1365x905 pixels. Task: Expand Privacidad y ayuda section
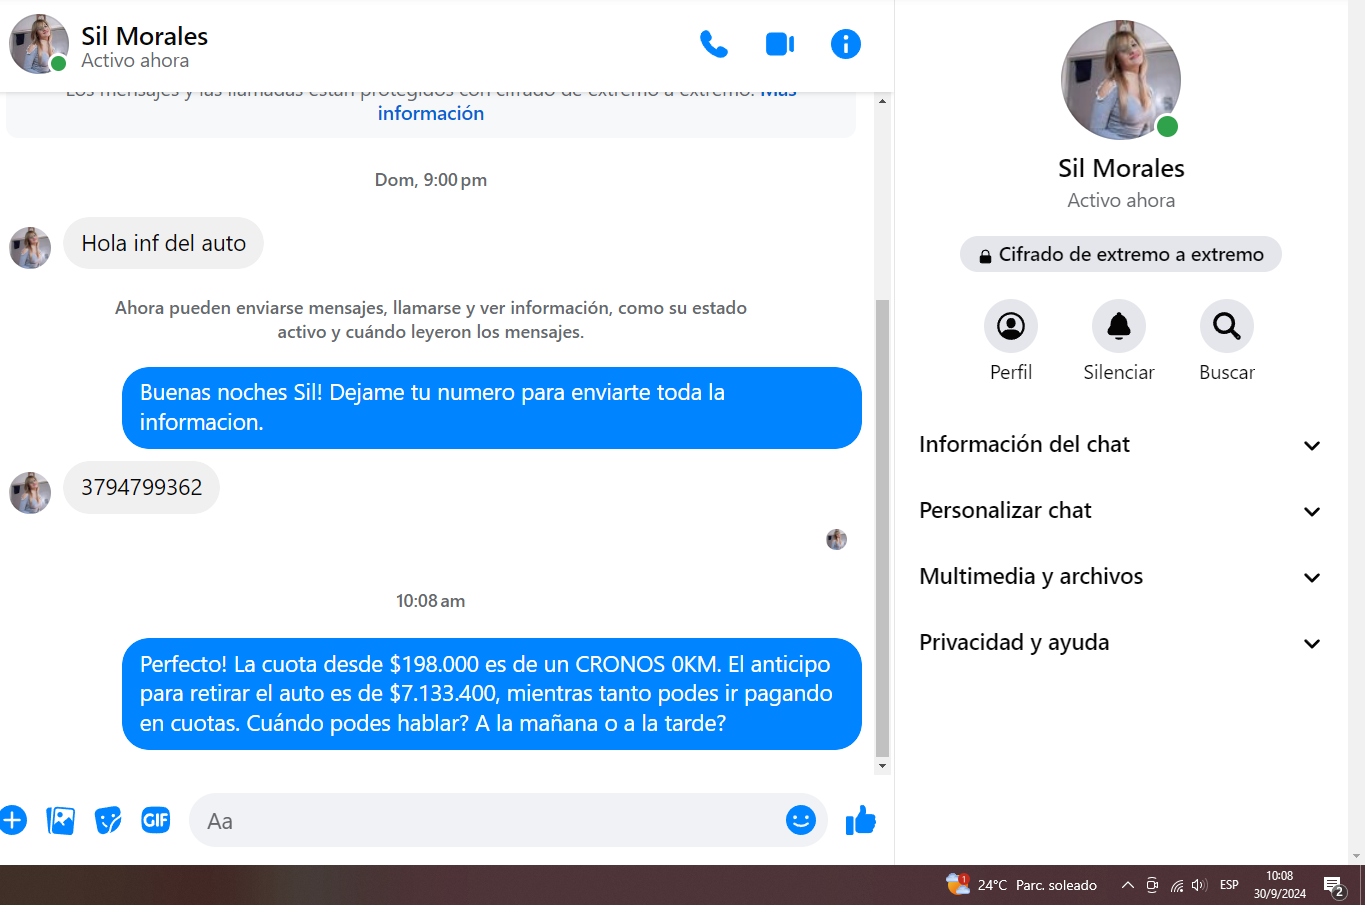[x=1120, y=643]
